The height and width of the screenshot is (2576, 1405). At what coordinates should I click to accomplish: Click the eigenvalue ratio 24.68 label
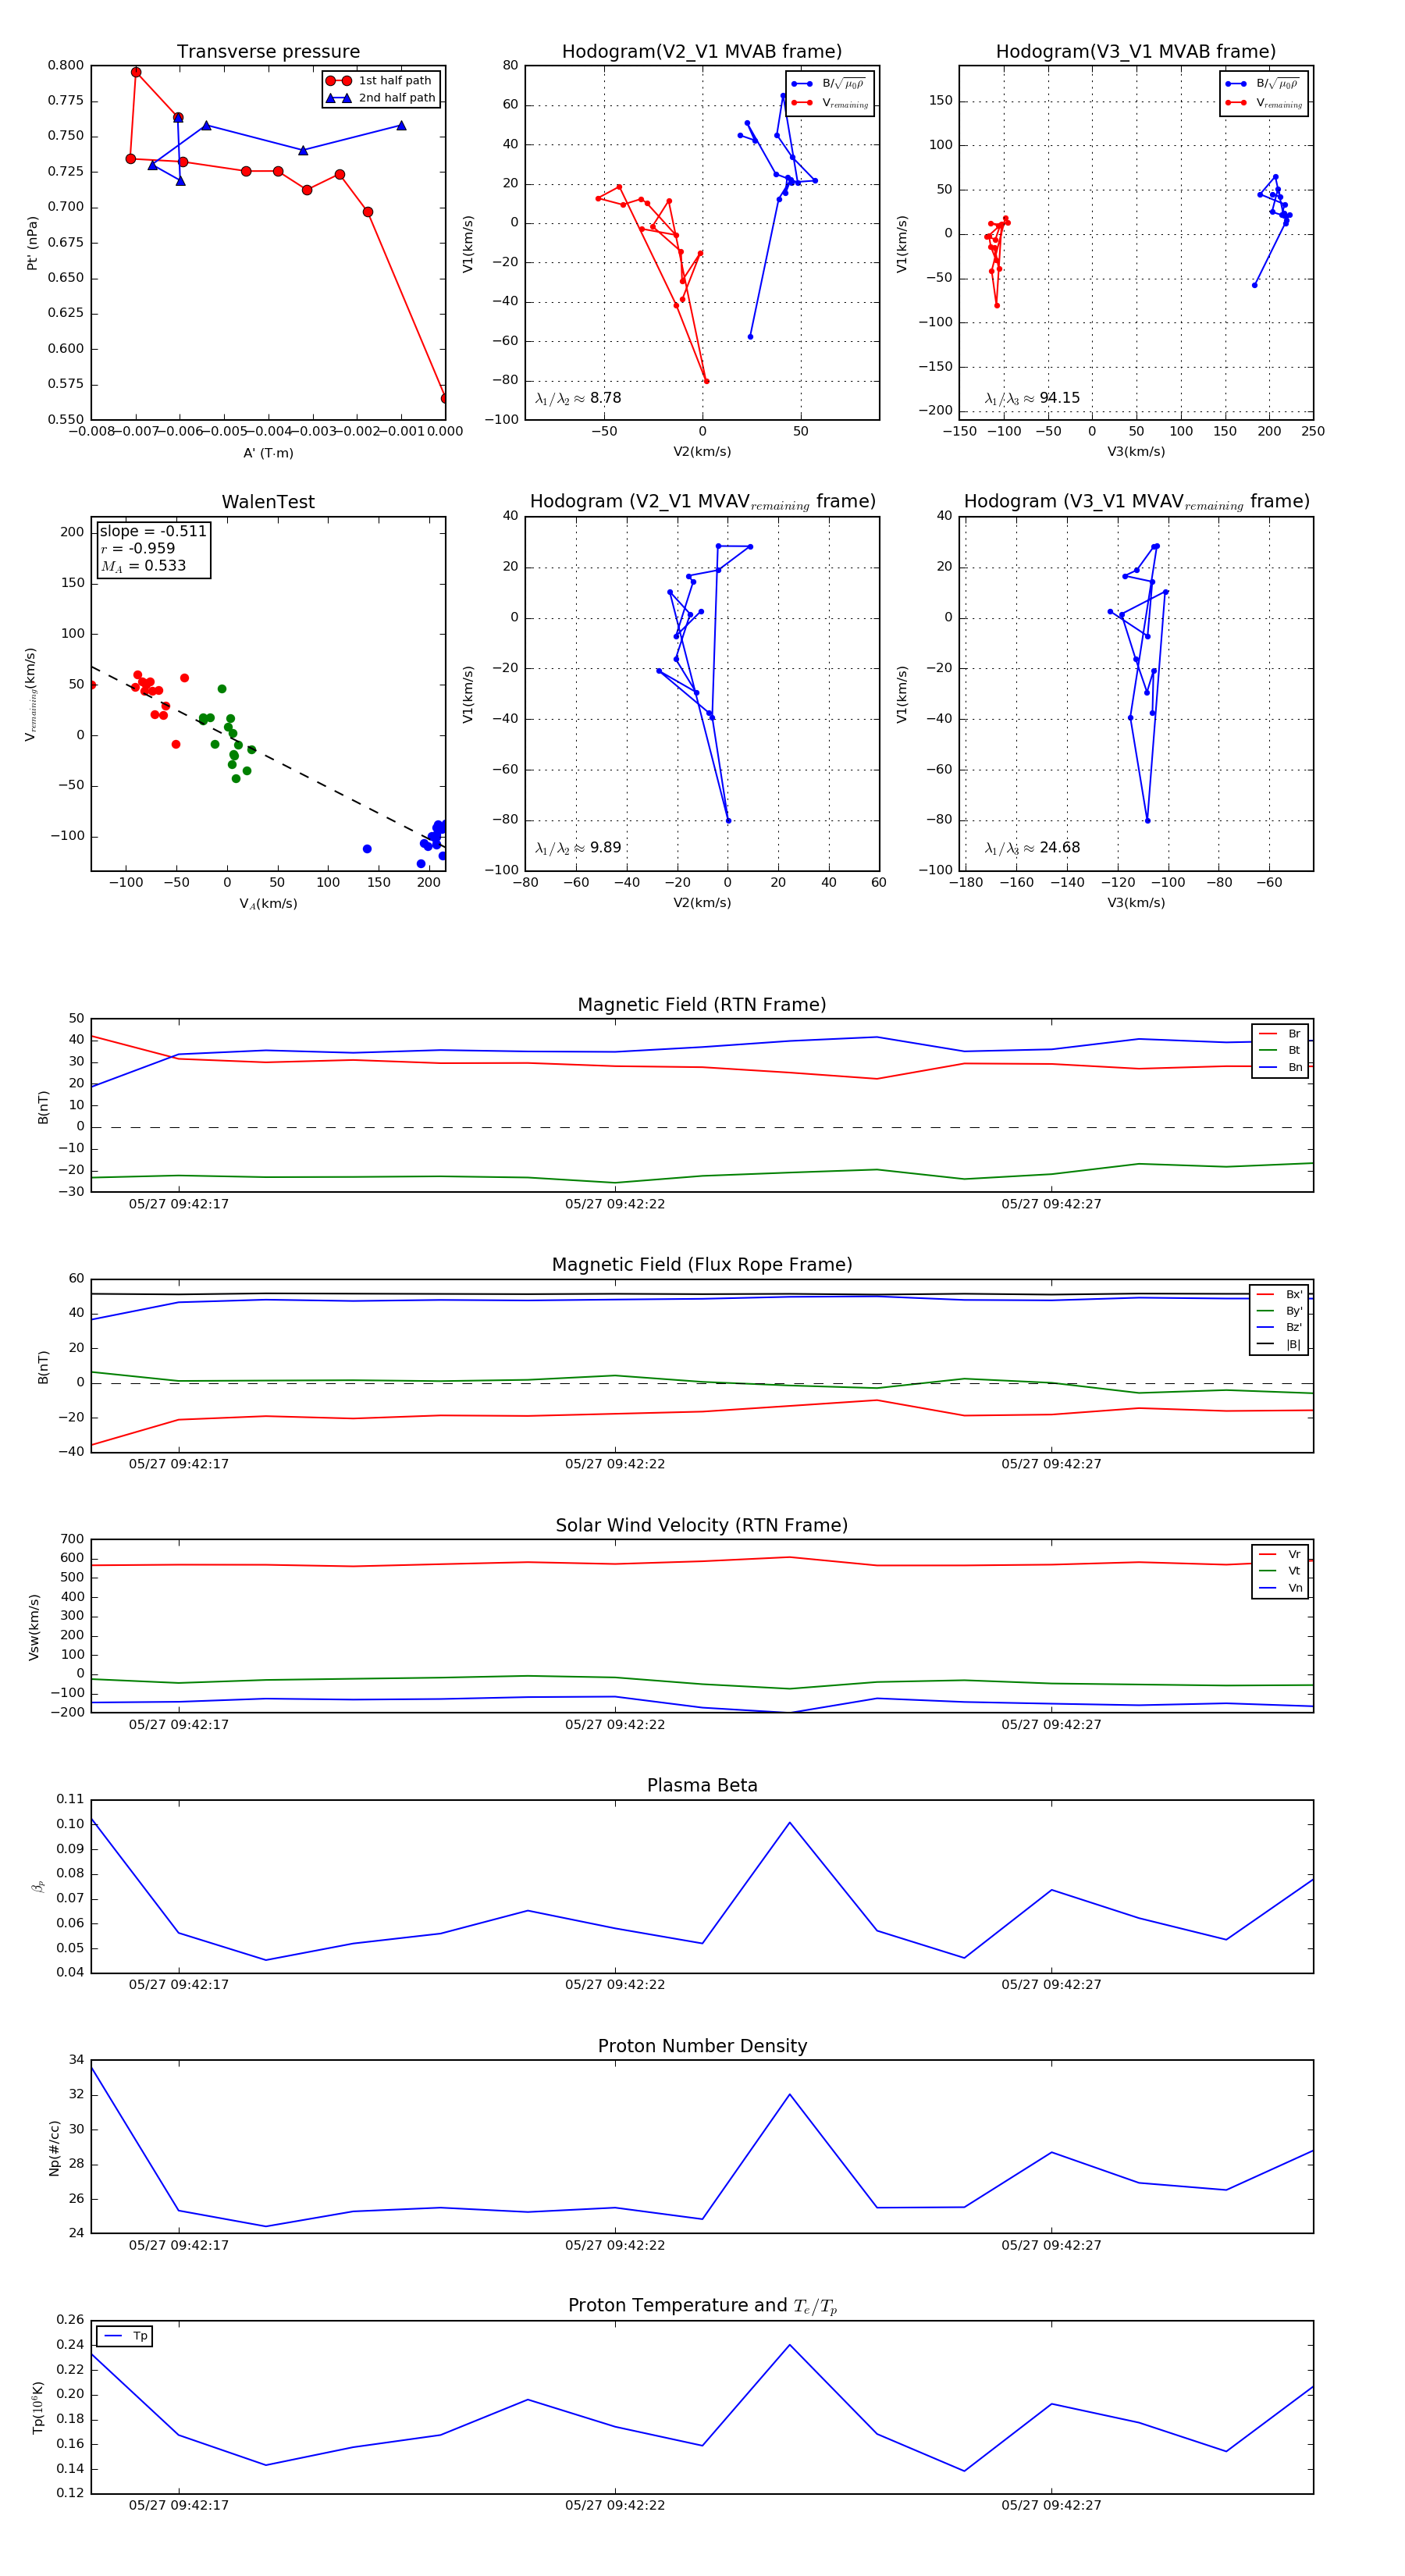(x=1032, y=848)
